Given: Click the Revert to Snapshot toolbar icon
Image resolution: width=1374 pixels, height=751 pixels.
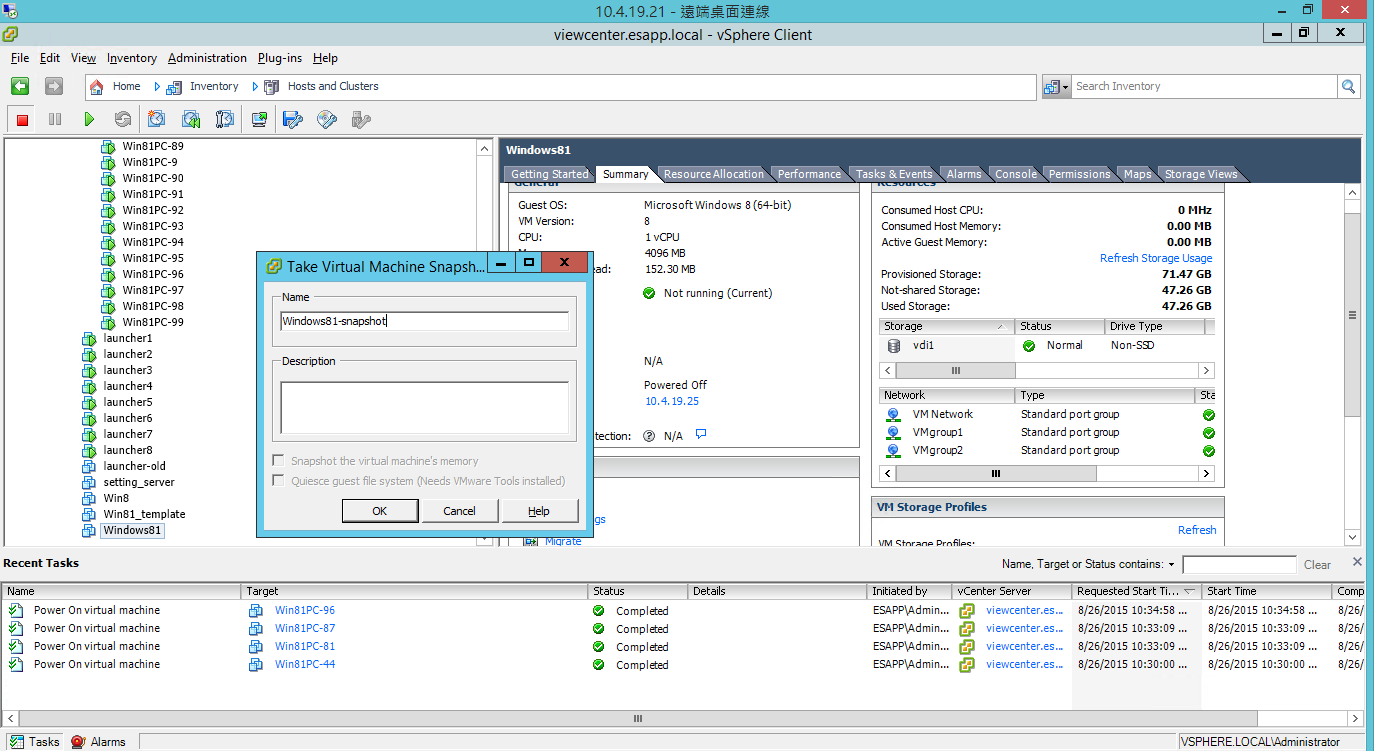Looking at the screenshot, I should (x=191, y=120).
